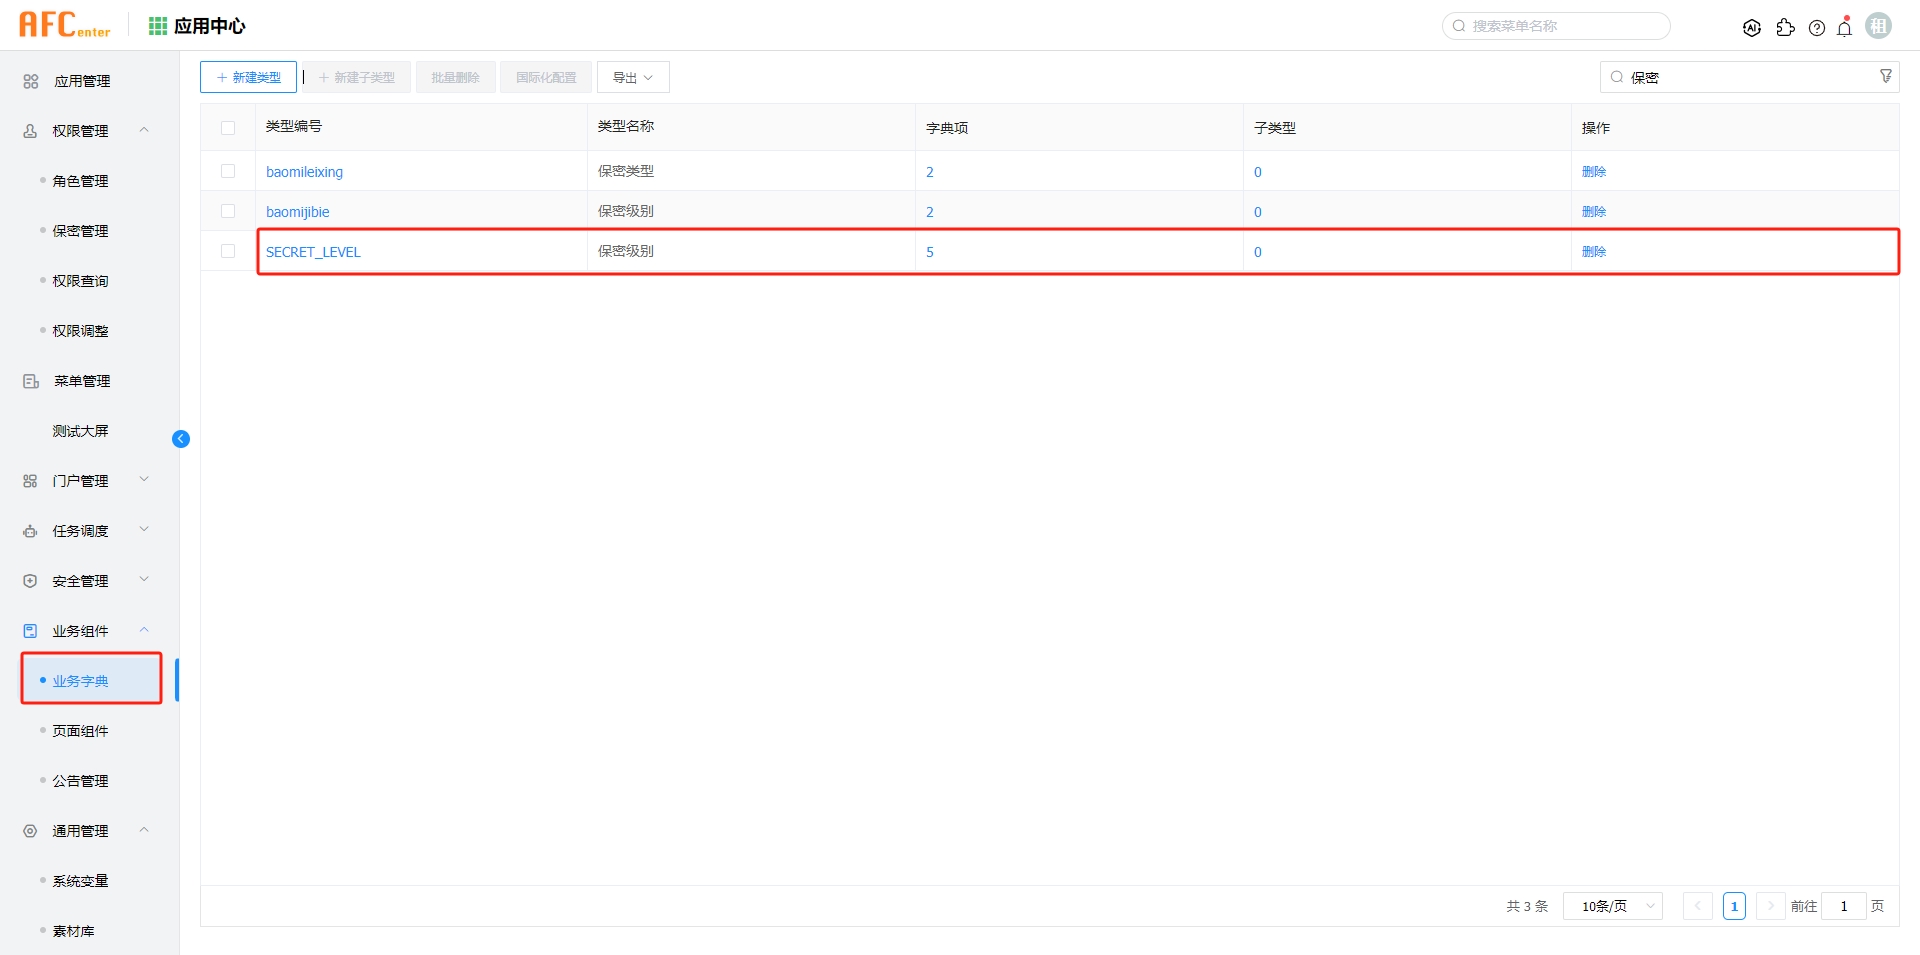Click the plugin puzzle-piece icon
Image resolution: width=1920 pixels, height=955 pixels.
1786,27
